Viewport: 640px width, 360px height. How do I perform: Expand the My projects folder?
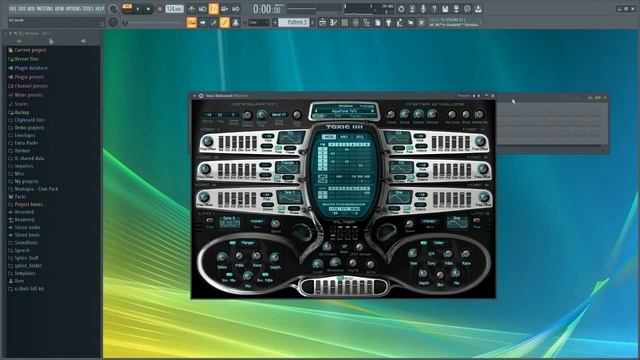click(26, 181)
